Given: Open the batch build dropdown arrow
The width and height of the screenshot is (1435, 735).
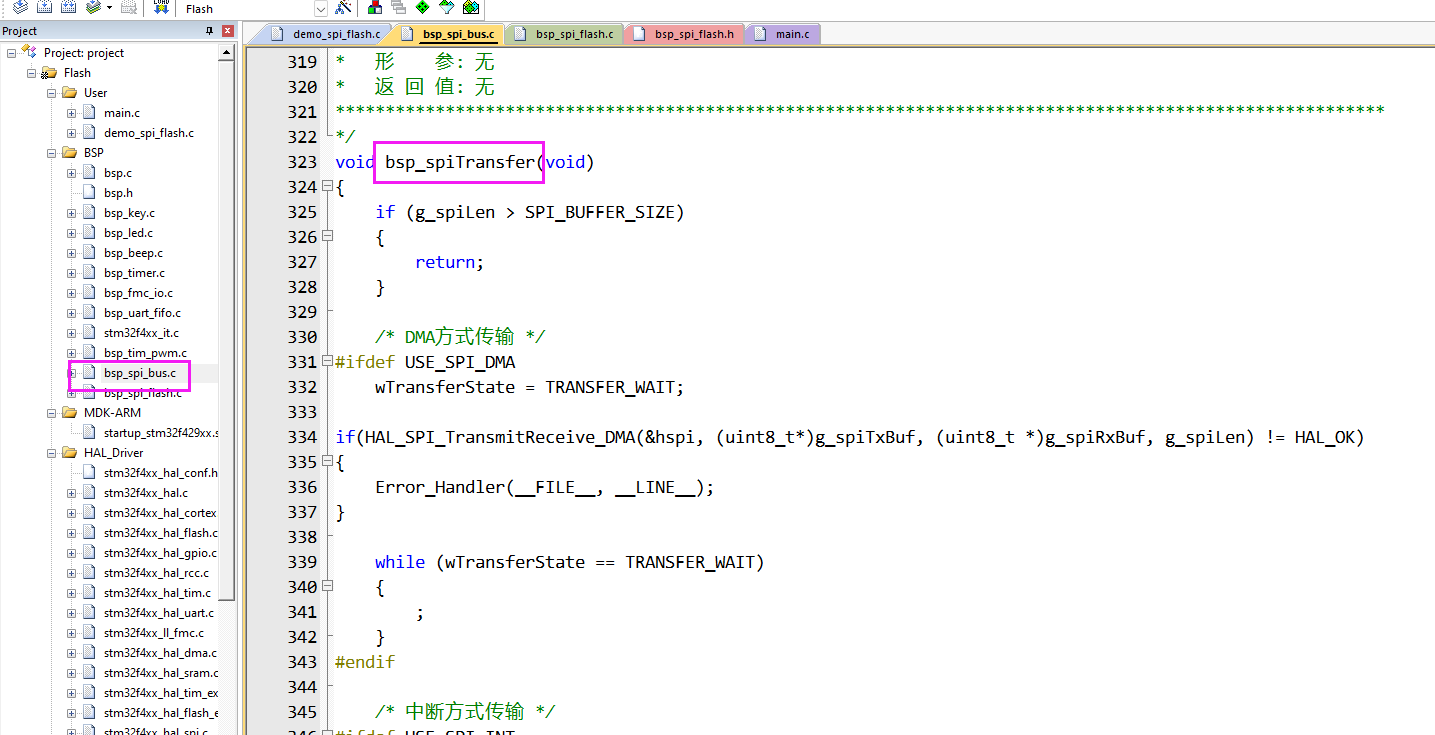Looking at the screenshot, I should [x=109, y=8].
